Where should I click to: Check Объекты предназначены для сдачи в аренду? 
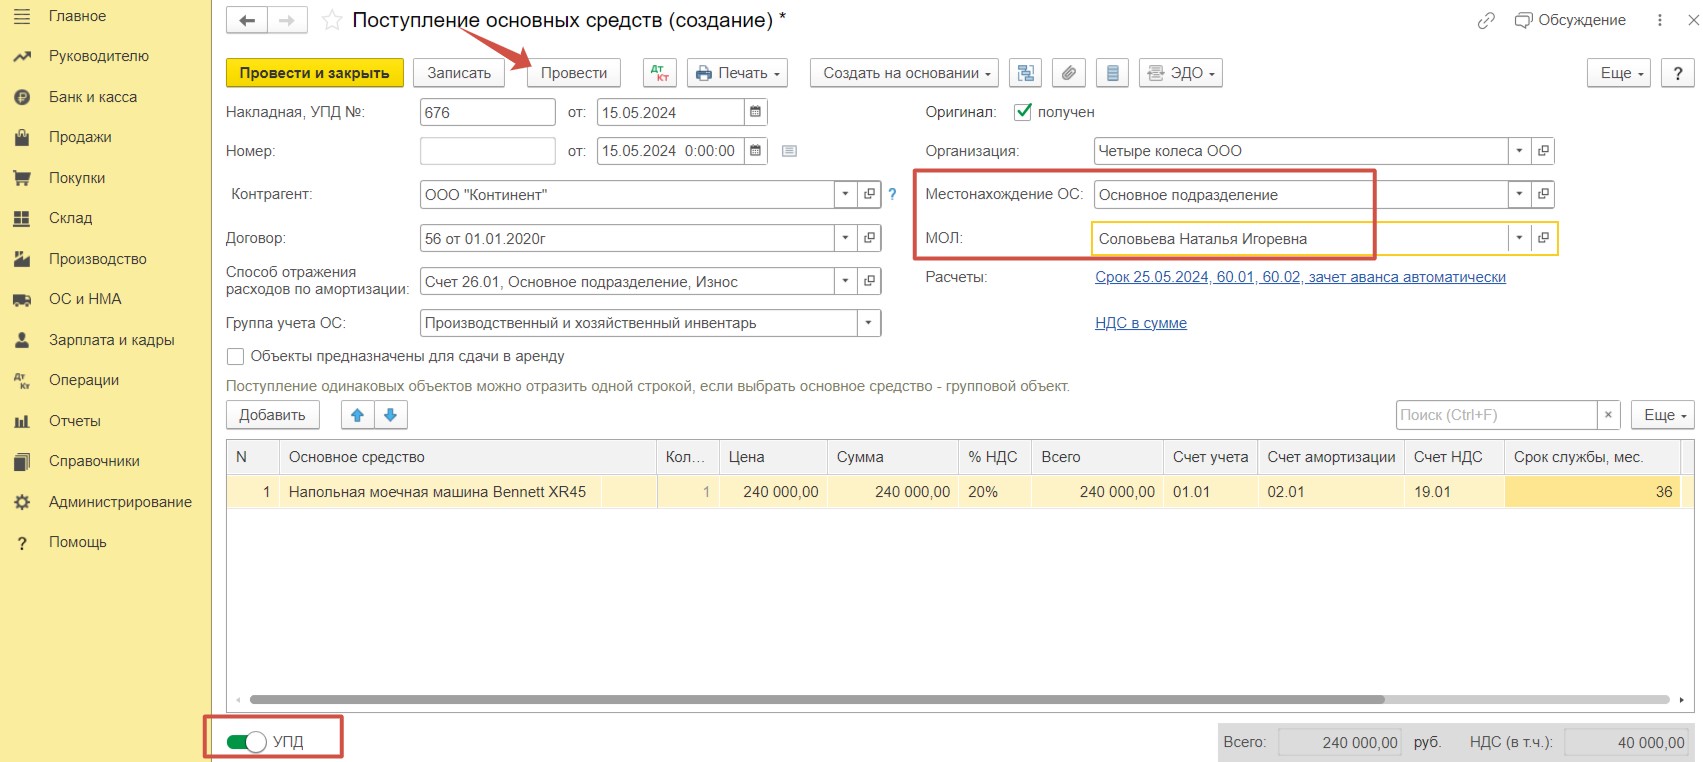pyautogui.click(x=236, y=356)
